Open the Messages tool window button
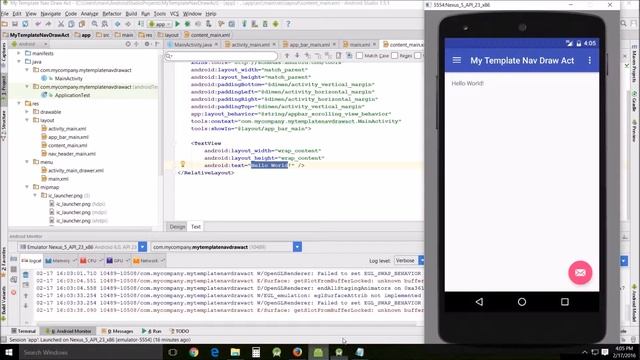The width and height of the screenshot is (640, 360). (x=118, y=331)
